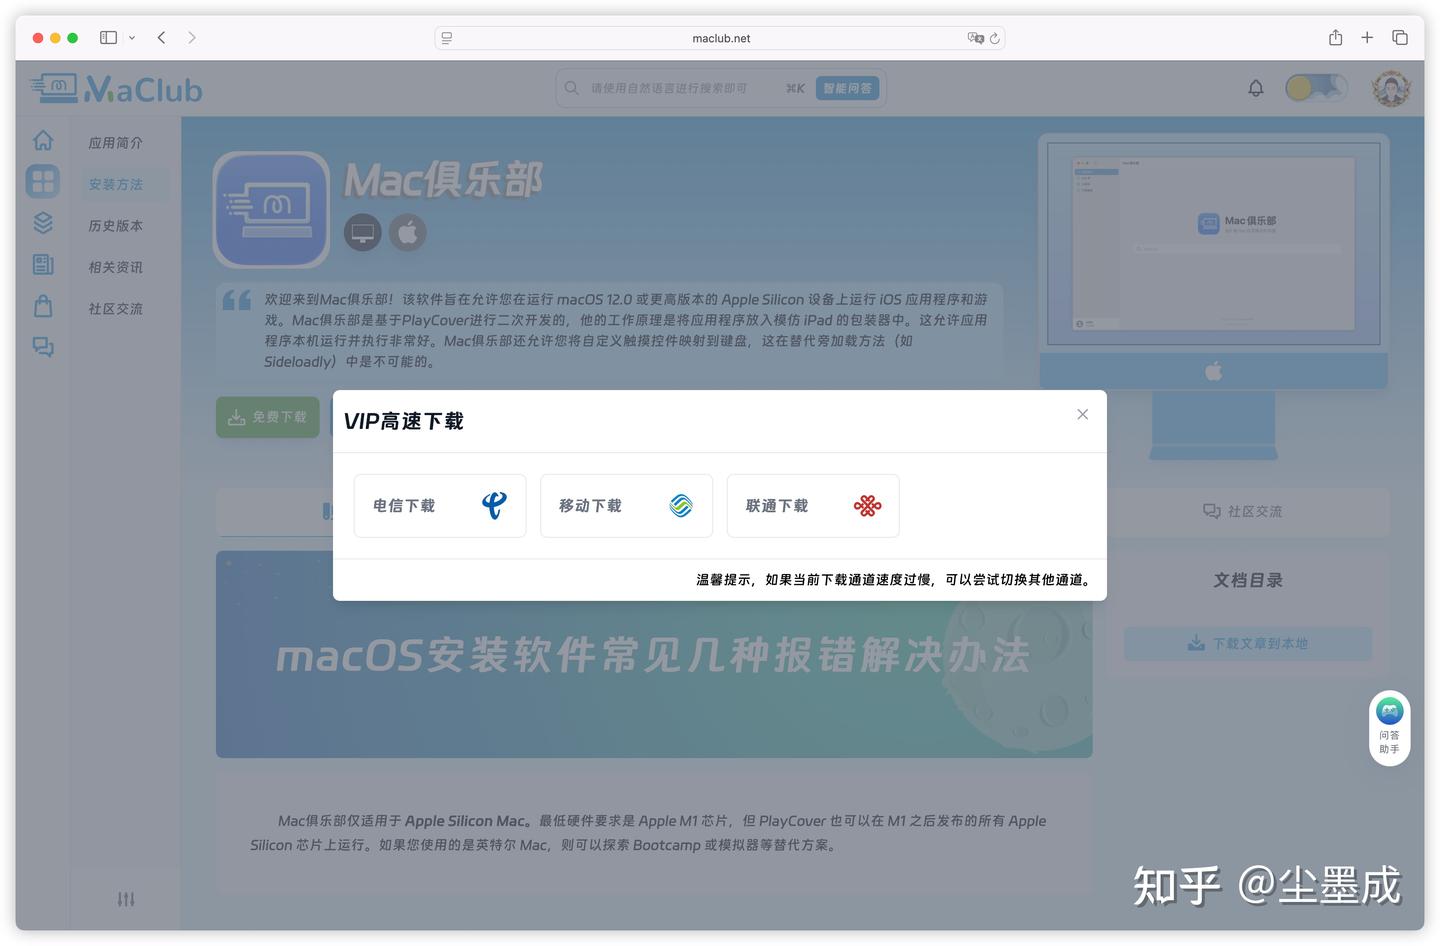The image size is (1440, 946).
Task: Go to 历史版本 section
Action: click(116, 226)
